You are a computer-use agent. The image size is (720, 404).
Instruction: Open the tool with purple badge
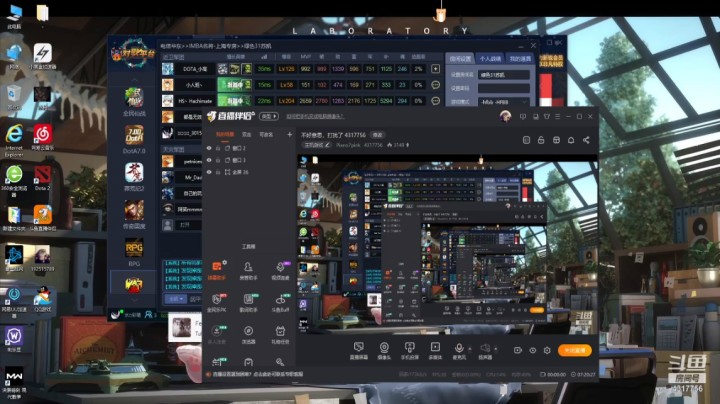pos(280,270)
